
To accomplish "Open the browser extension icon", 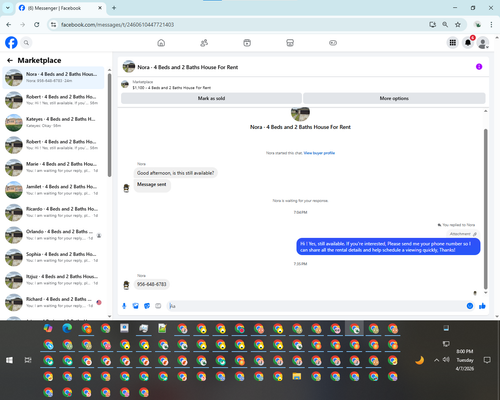I will coord(478,24).
